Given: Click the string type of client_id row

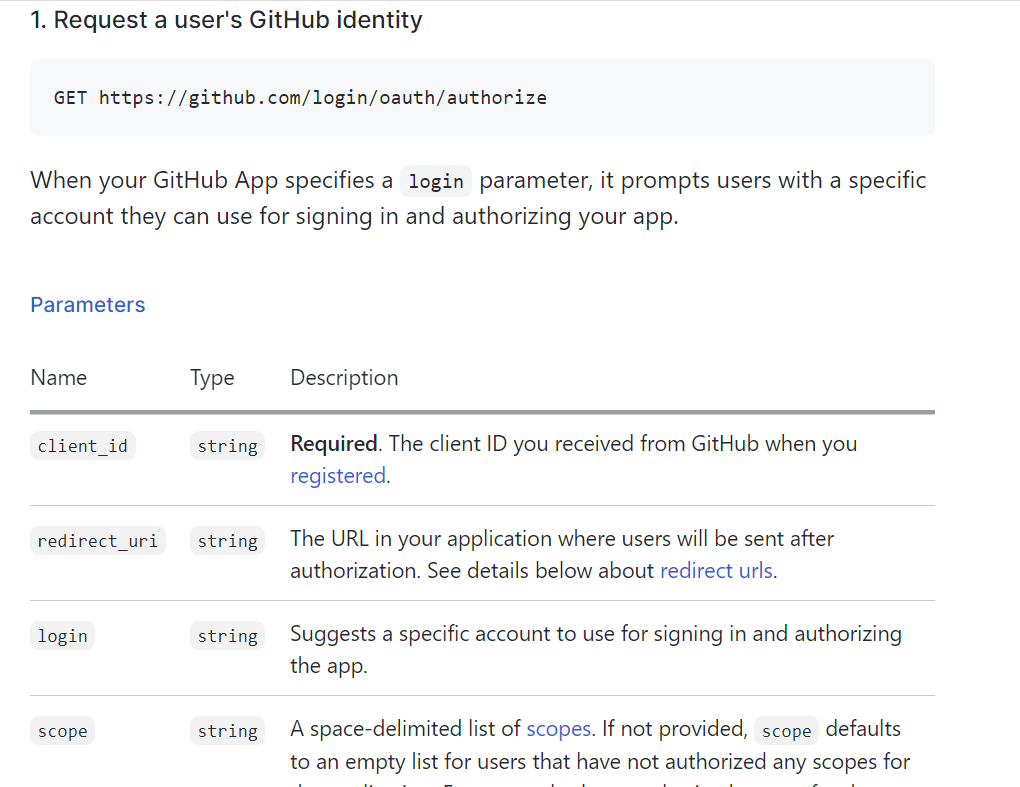Looking at the screenshot, I should click(228, 446).
